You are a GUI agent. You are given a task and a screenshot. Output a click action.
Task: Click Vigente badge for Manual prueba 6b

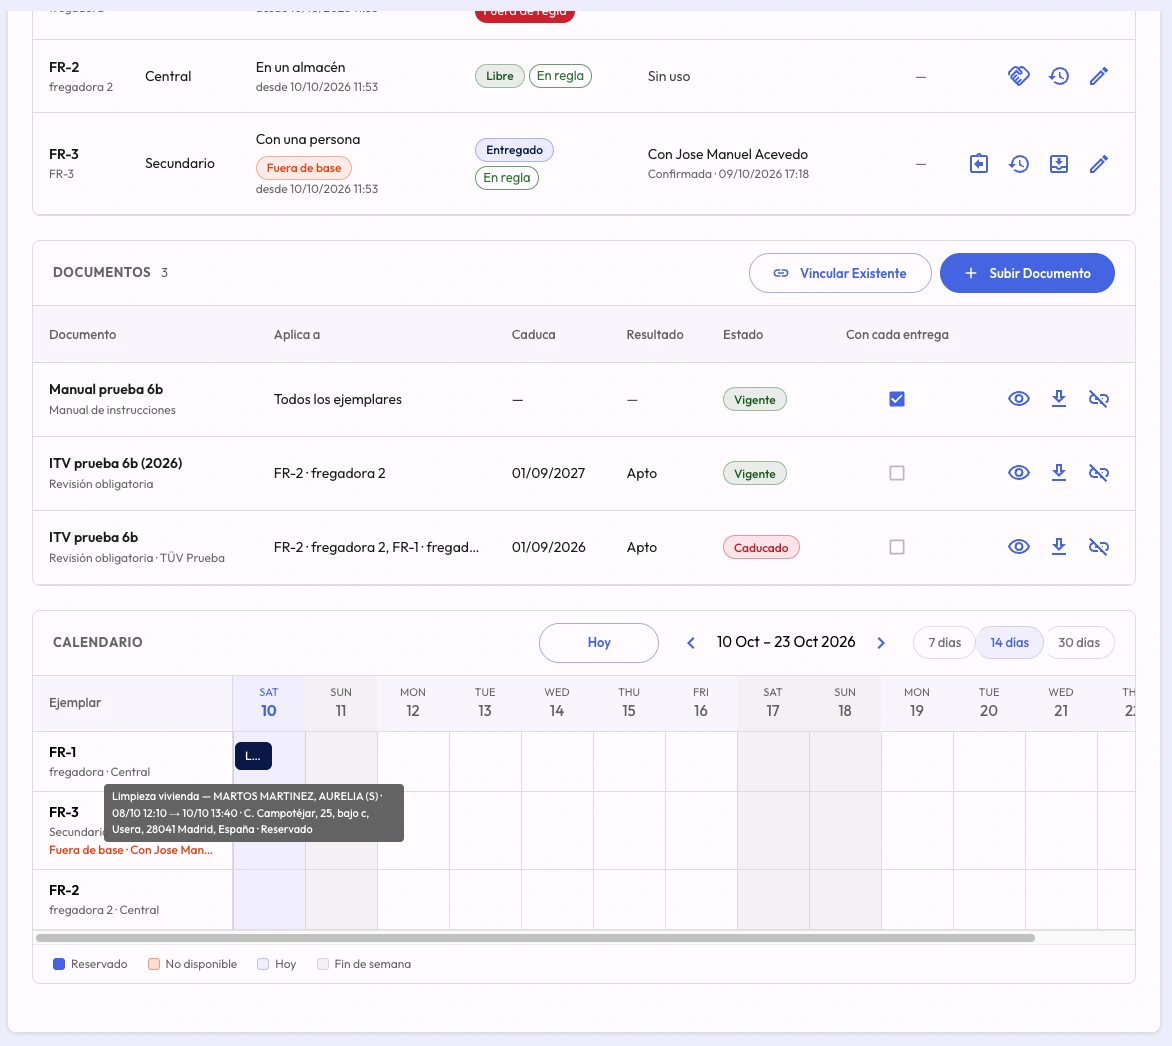click(754, 400)
